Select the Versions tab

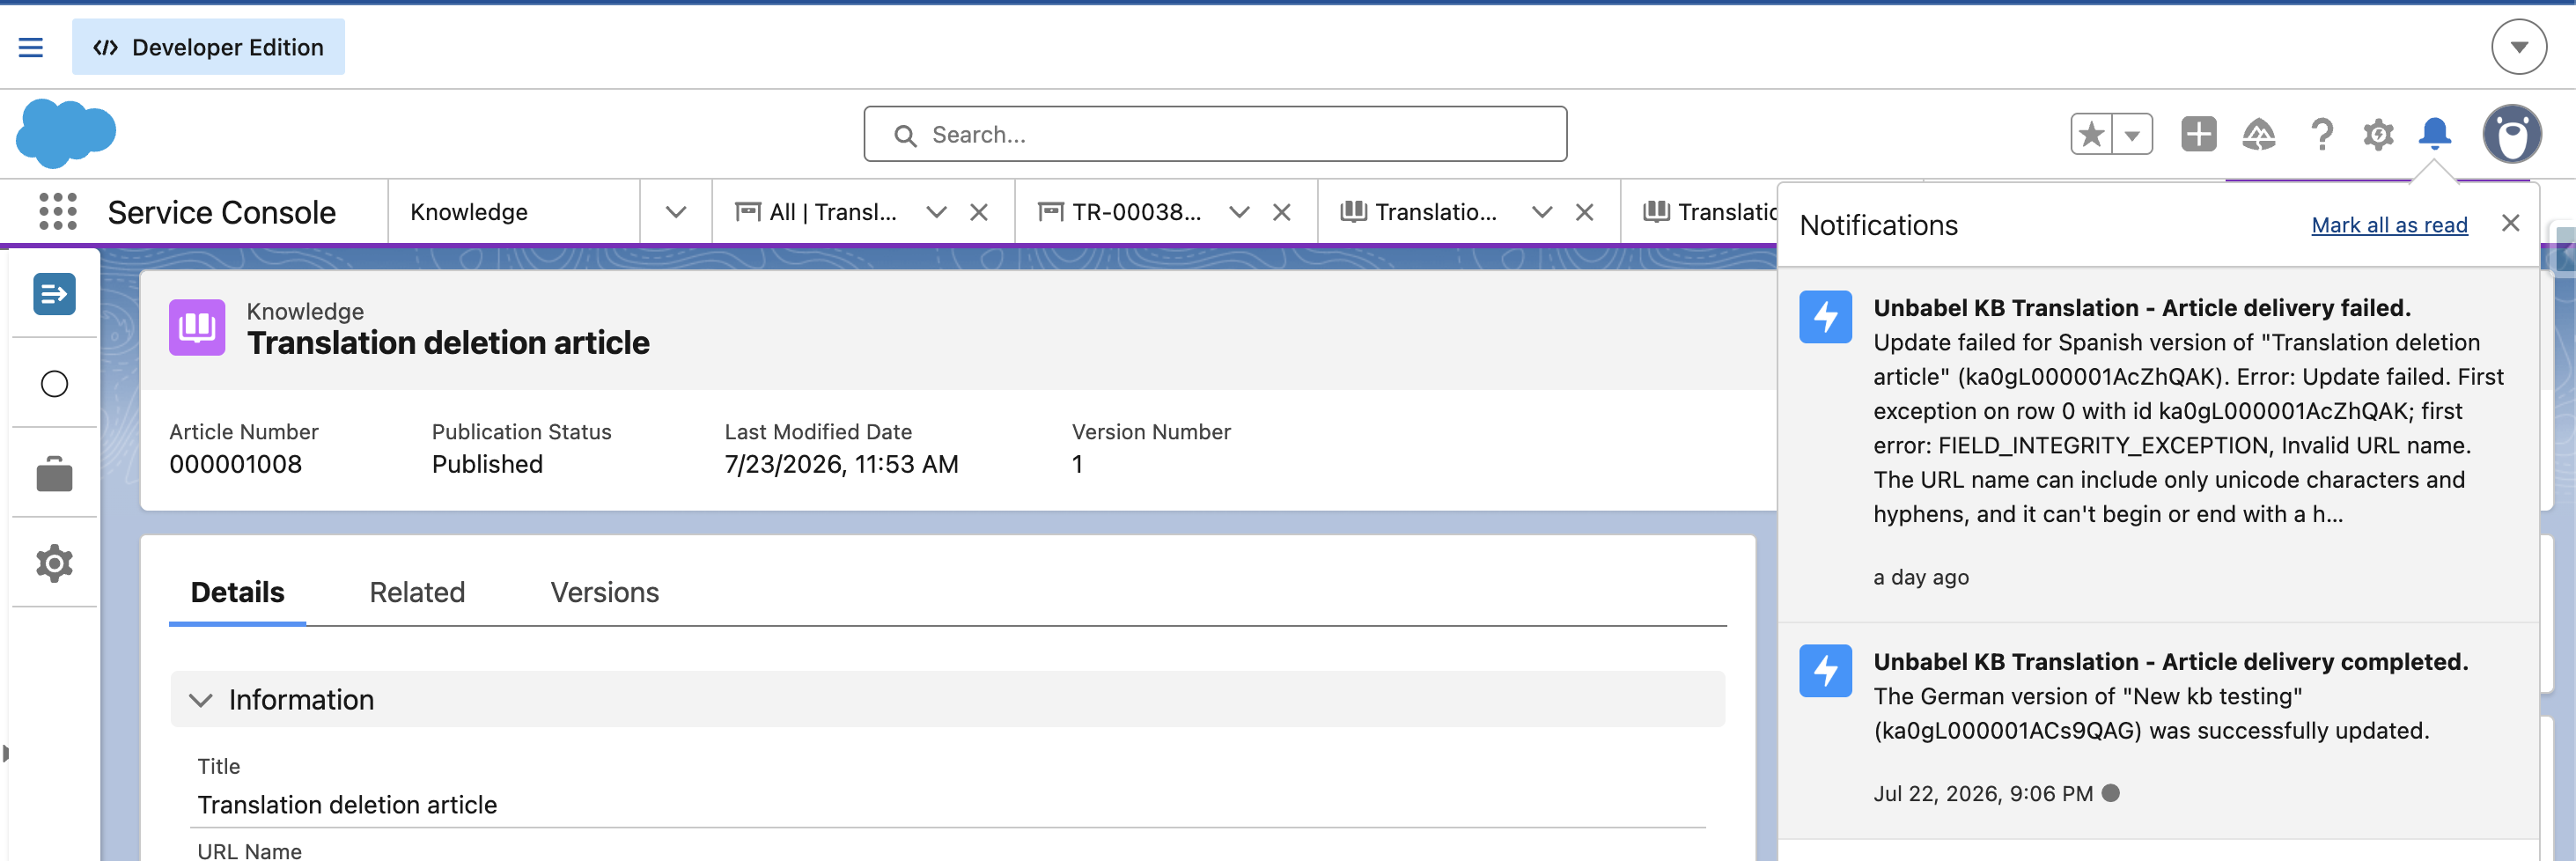tap(604, 592)
